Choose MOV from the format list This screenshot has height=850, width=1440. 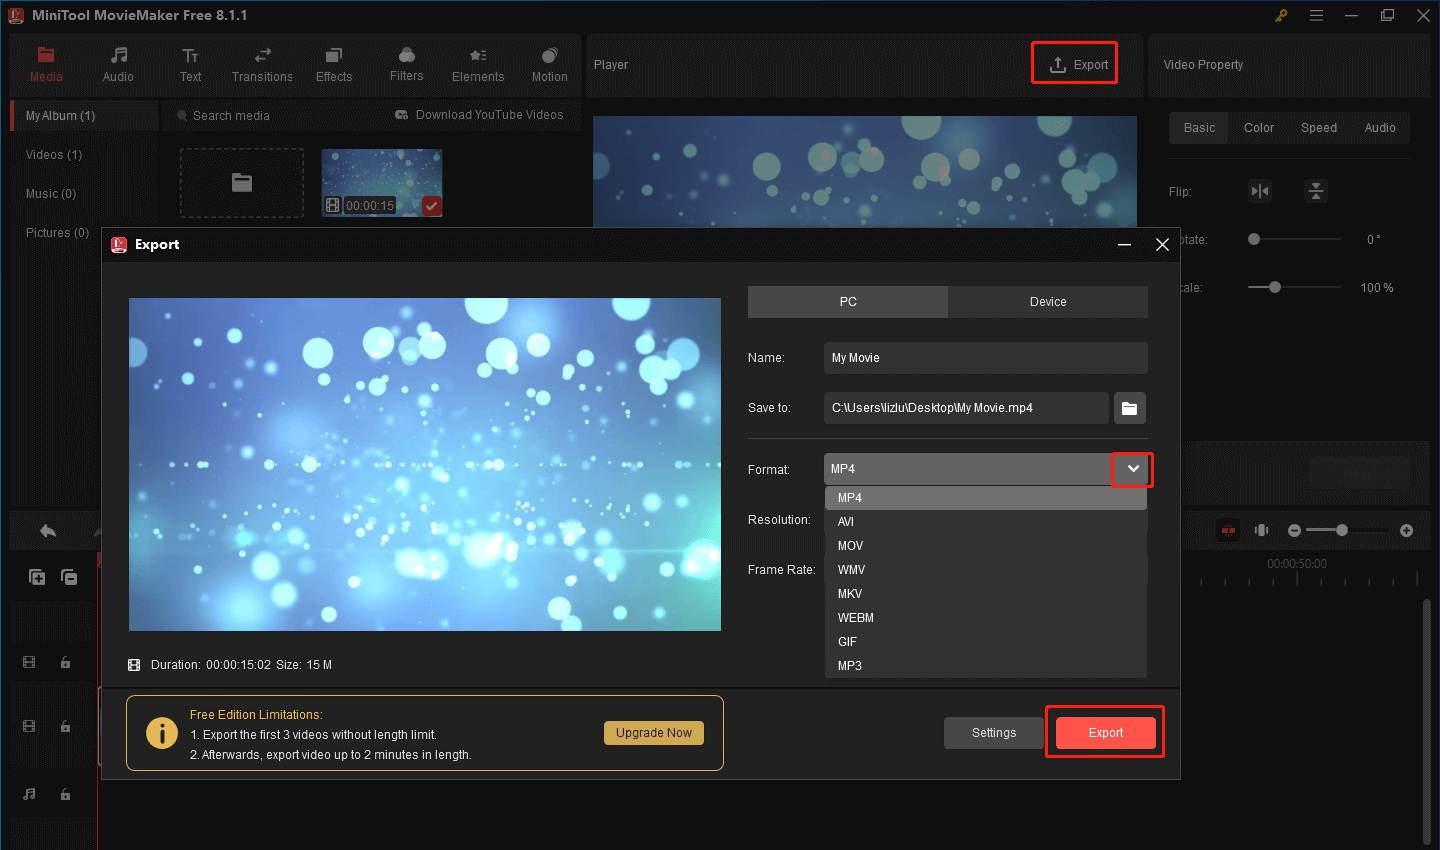coord(850,546)
